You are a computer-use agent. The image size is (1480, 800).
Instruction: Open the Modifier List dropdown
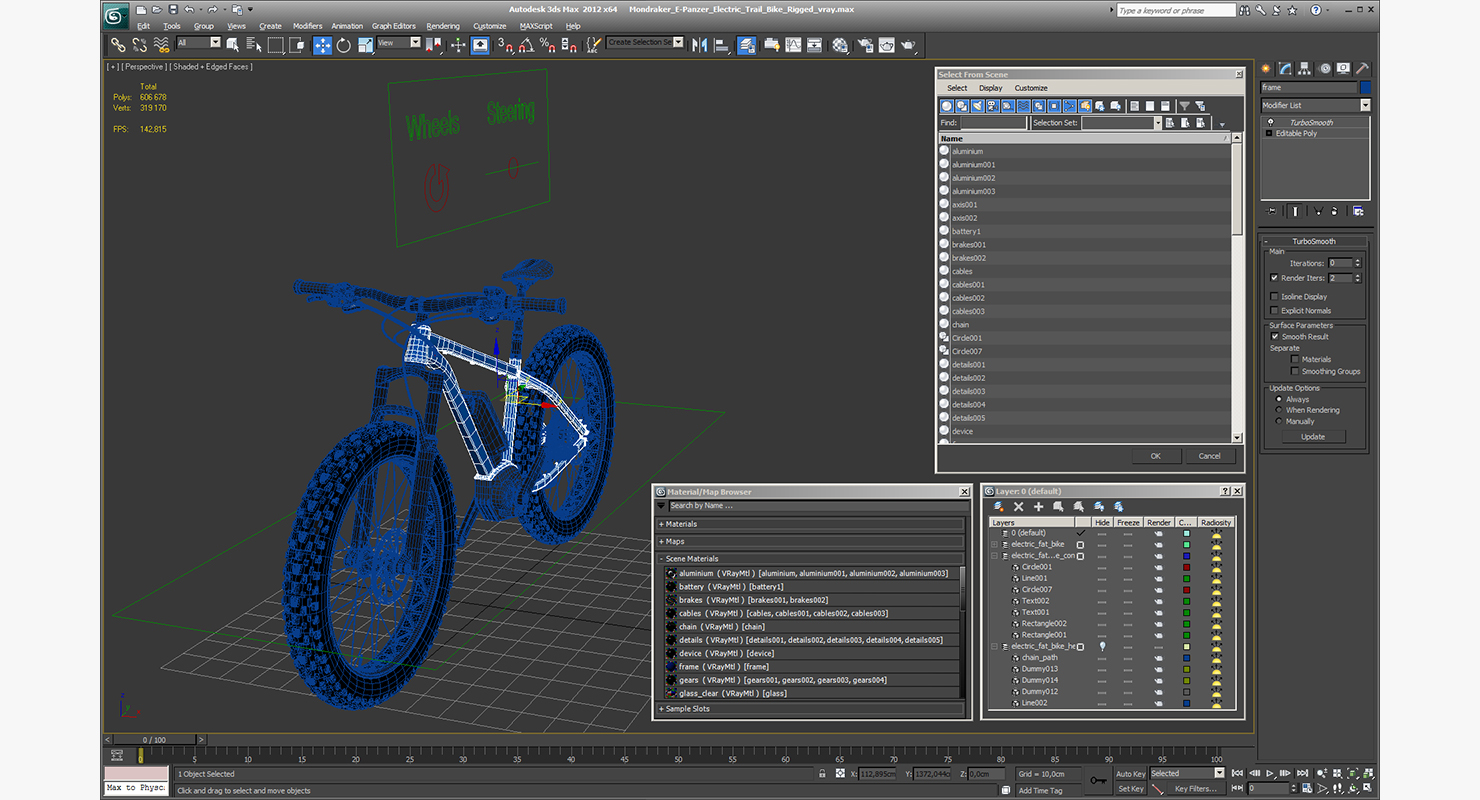tap(1315, 105)
